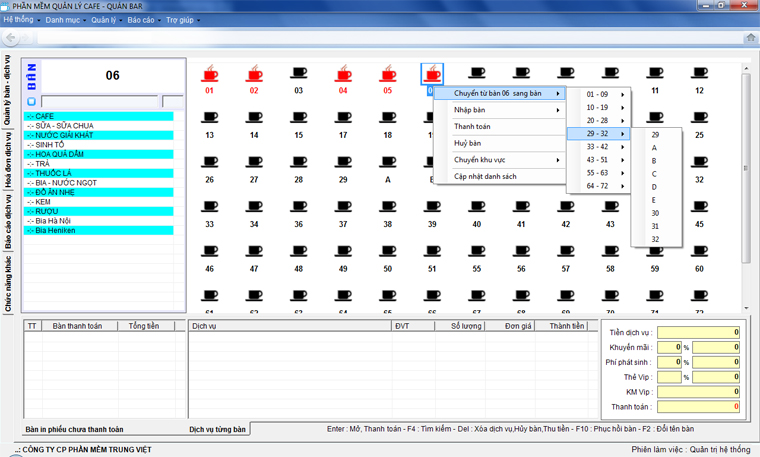Select the CAFE category row

click(98, 116)
